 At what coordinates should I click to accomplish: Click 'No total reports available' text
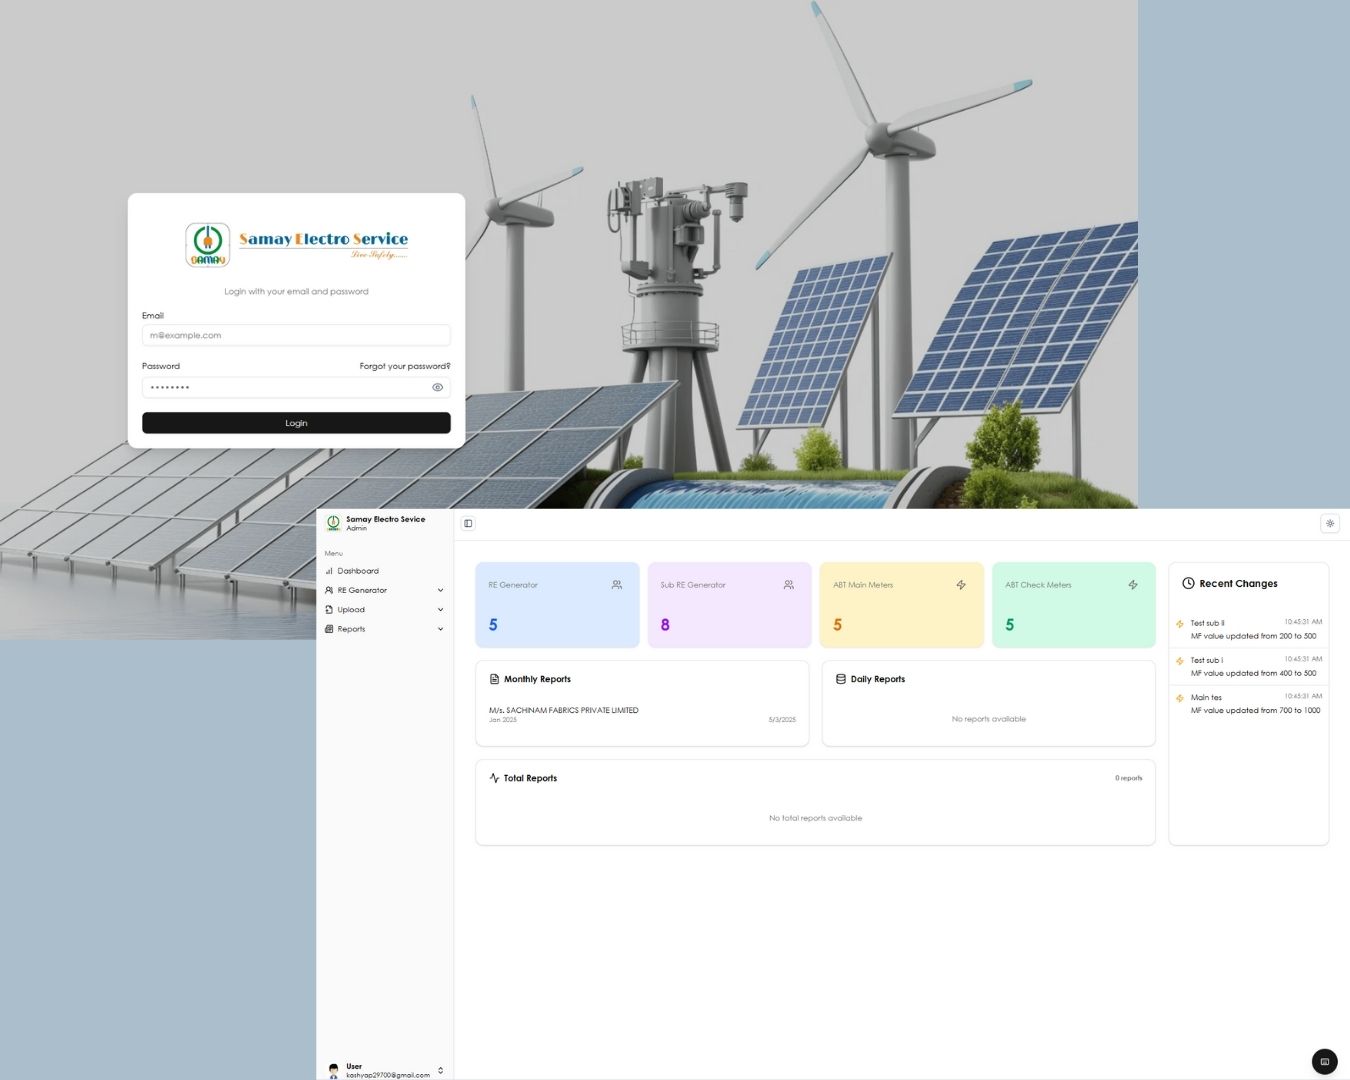point(816,818)
